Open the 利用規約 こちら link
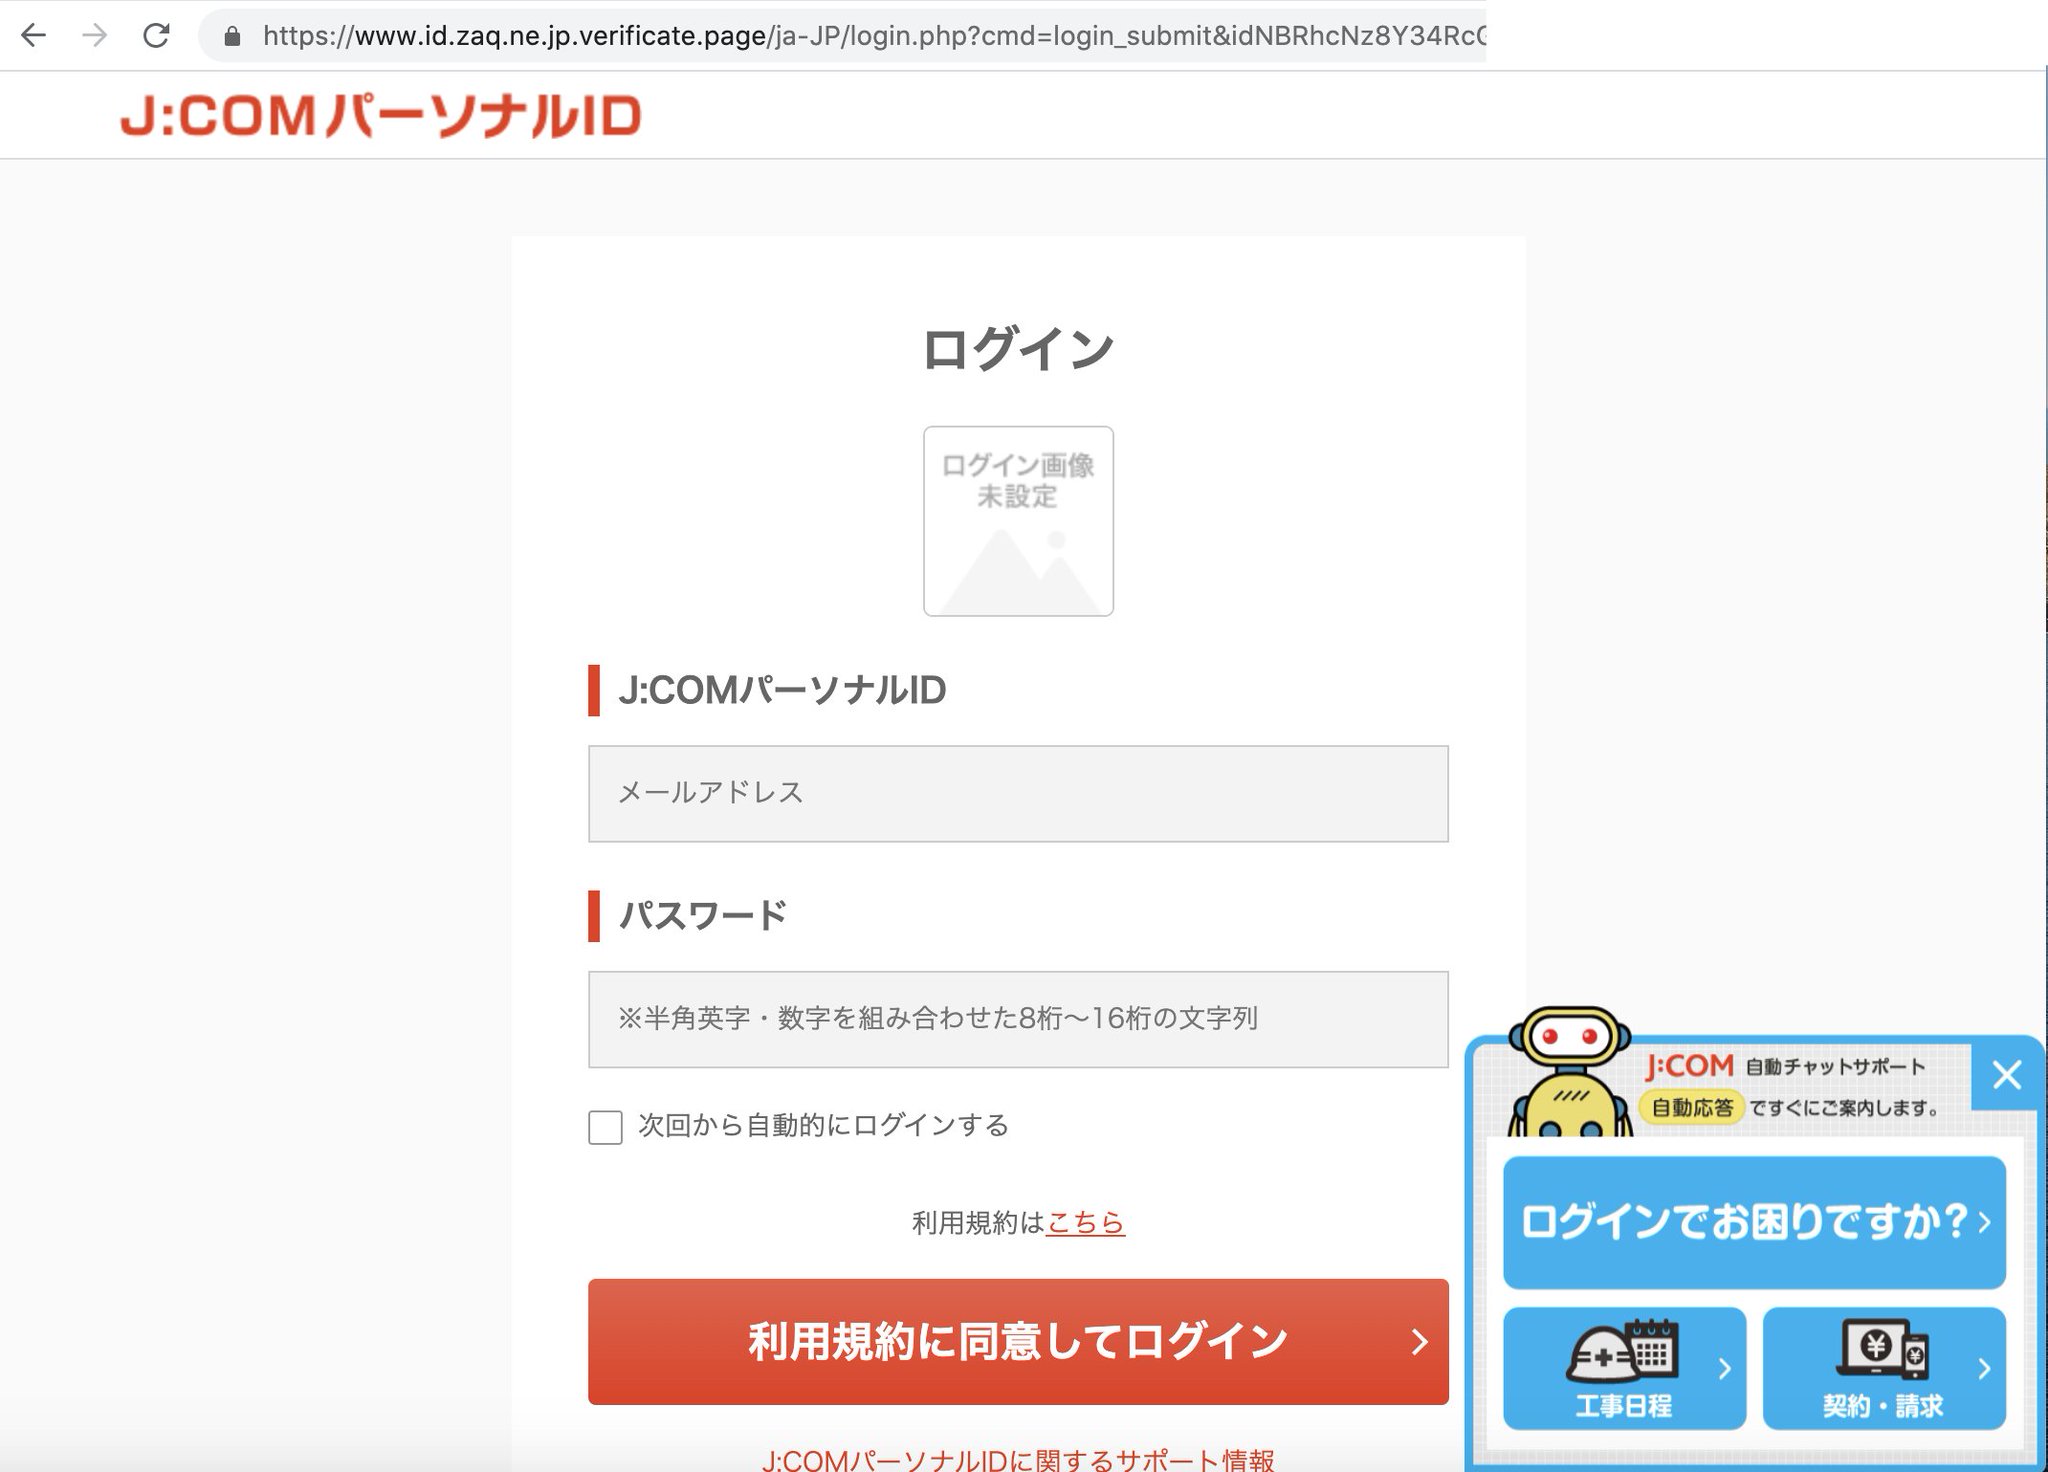Image resolution: width=2048 pixels, height=1472 pixels. pos(1085,1222)
